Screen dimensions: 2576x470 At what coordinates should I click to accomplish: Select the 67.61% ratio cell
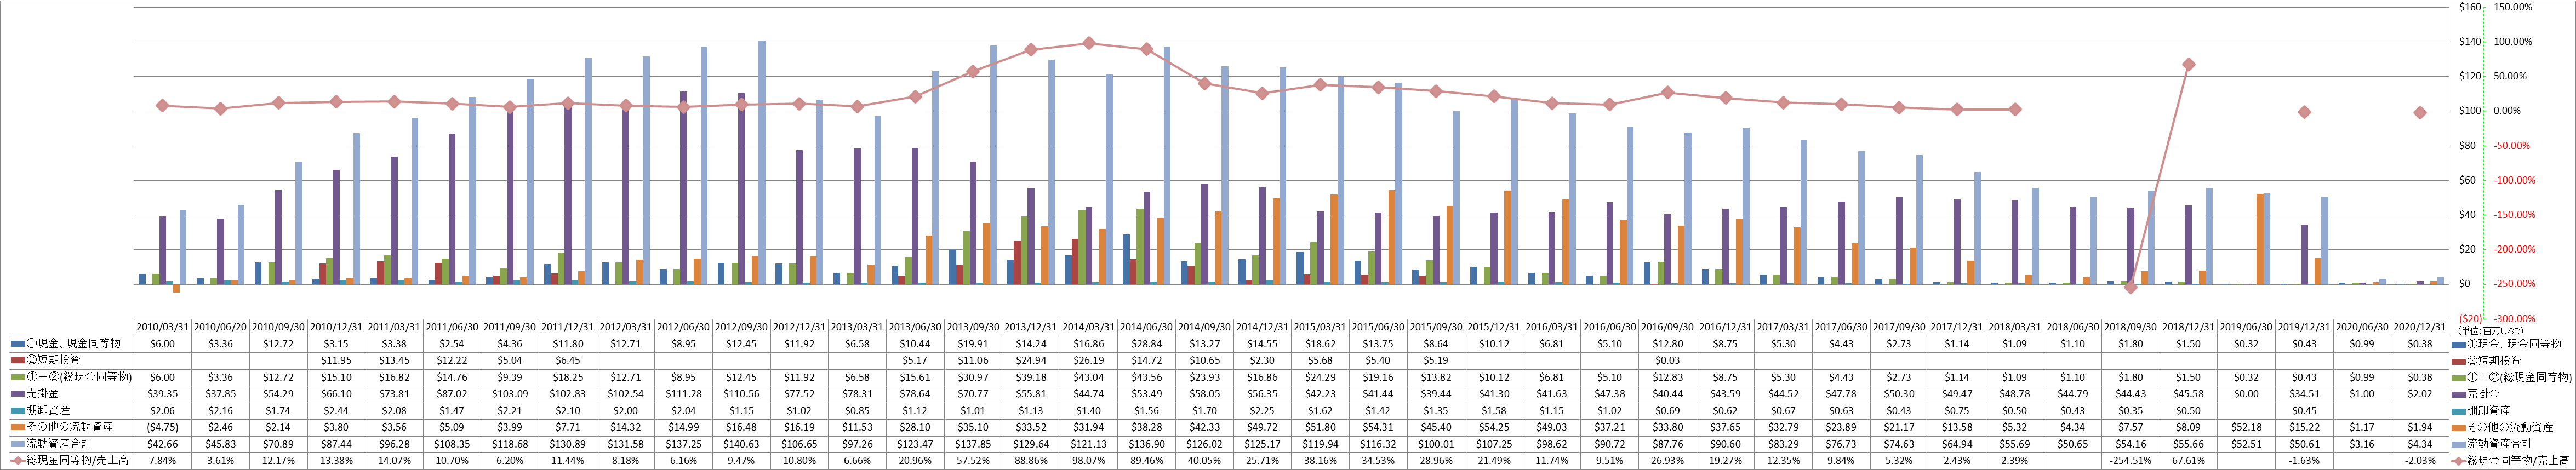tap(2189, 461)
